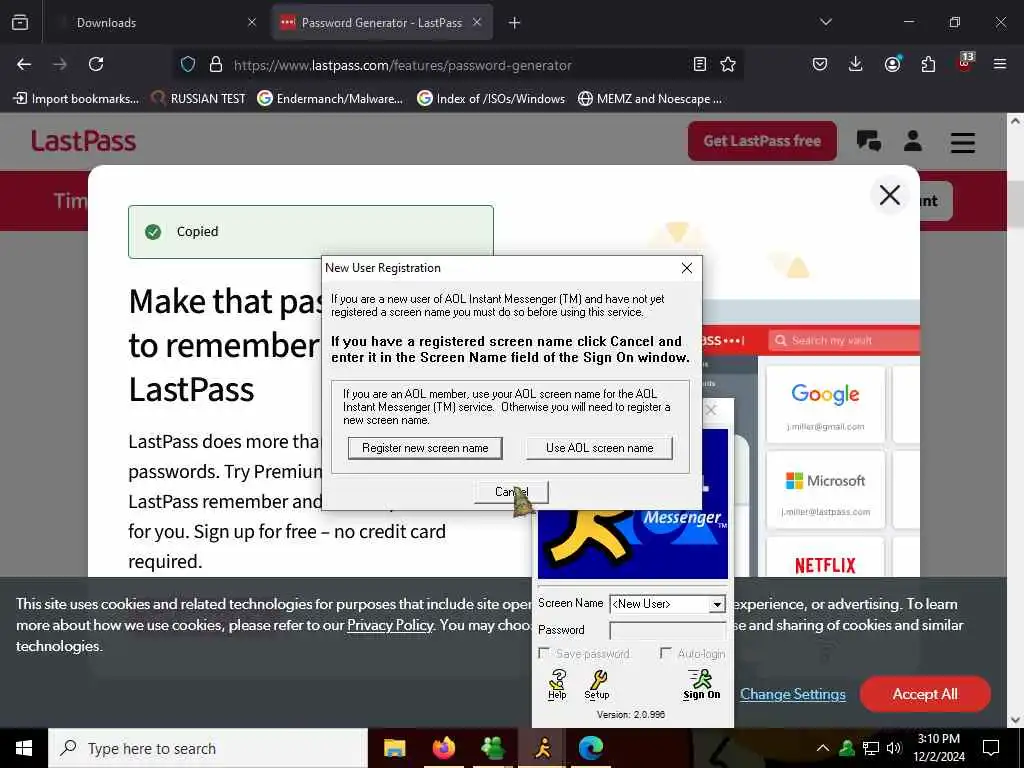The image size is (1024, 768).
Task: Click green buddies icon in taskbar
Action: pyautogui.click(x=493, y=748)
